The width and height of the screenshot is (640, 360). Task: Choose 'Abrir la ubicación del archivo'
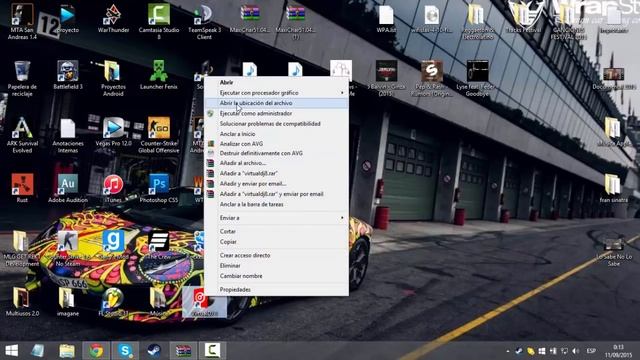tap(277, 103)
